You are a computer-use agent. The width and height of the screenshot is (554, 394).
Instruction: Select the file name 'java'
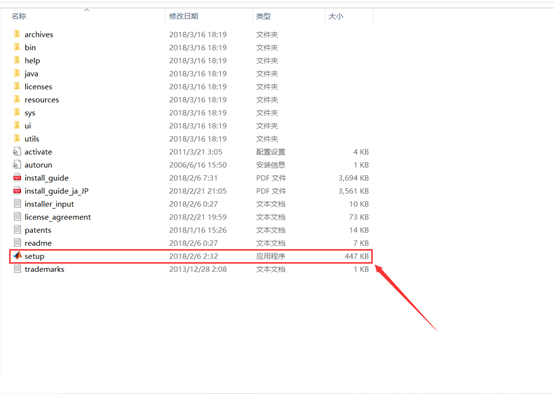coord(31,74)
